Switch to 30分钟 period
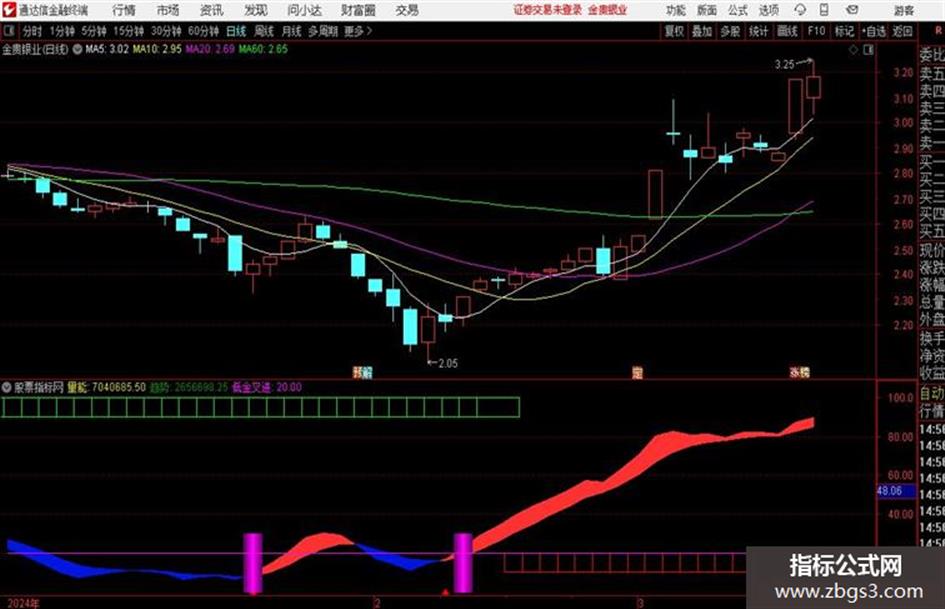Screen dimensions: 945x609 (166, 31)
